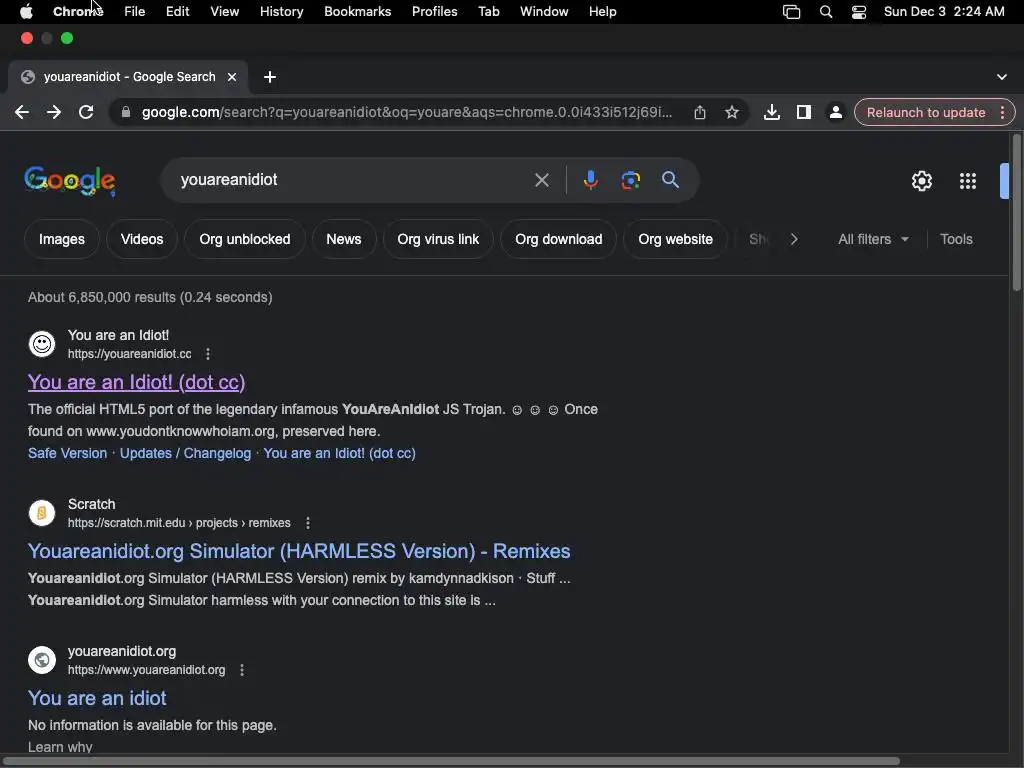Image resolution: width=1024 pixels, height=768 pixels.
Task: Close the youareanidiot Google Search tab
Action: (x=232, y=77)
